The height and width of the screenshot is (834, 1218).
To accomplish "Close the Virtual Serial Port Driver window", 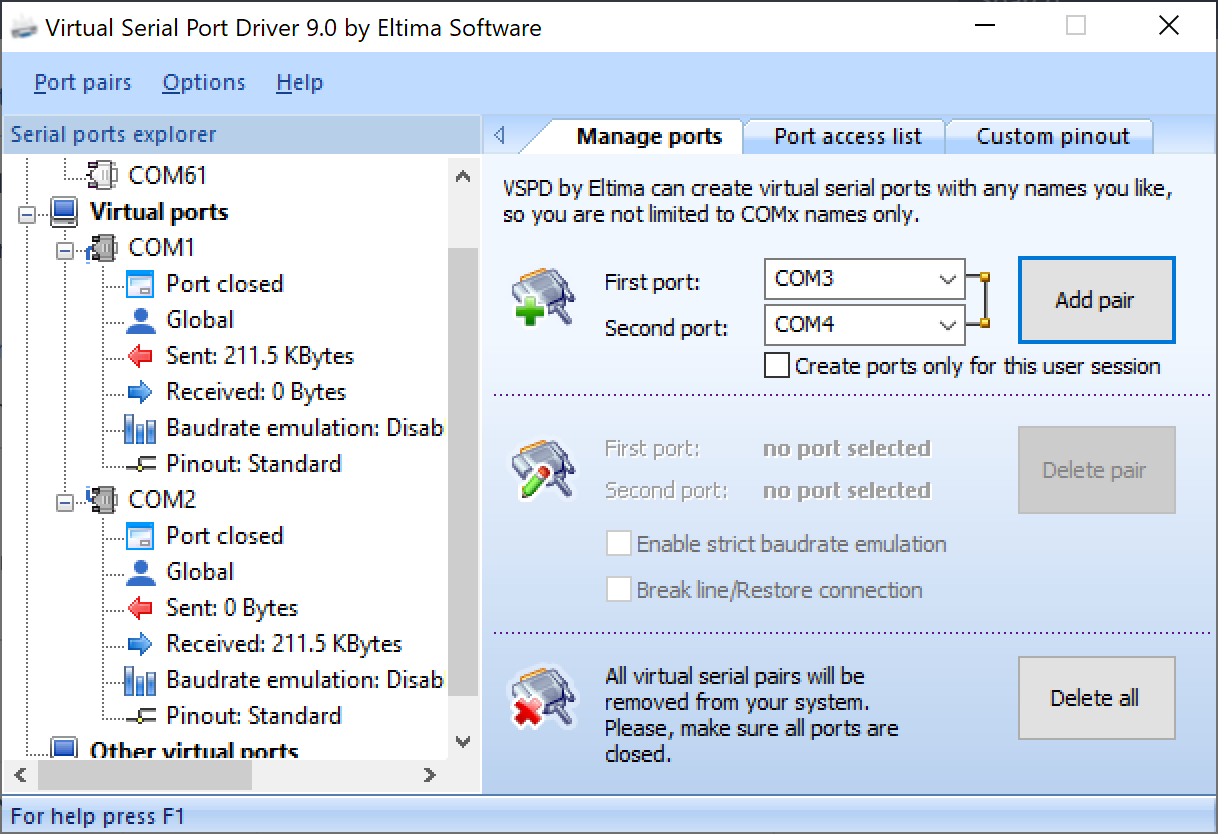I will [x=1168, y=26].
